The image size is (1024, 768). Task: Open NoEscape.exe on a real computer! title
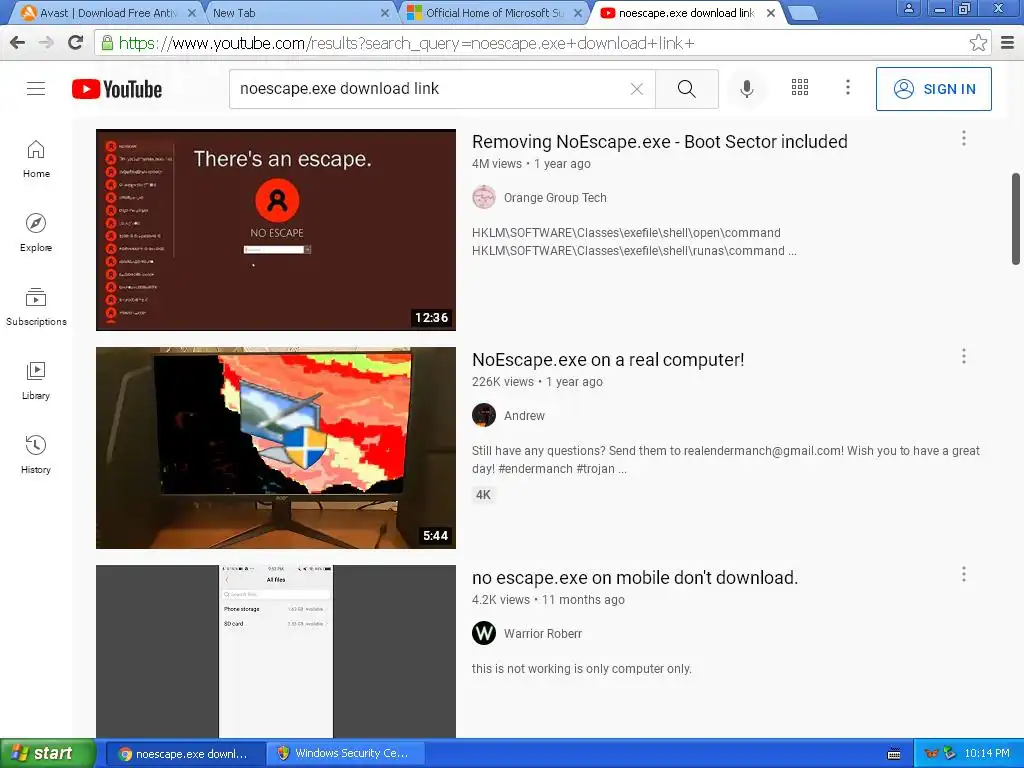point(608,360)
